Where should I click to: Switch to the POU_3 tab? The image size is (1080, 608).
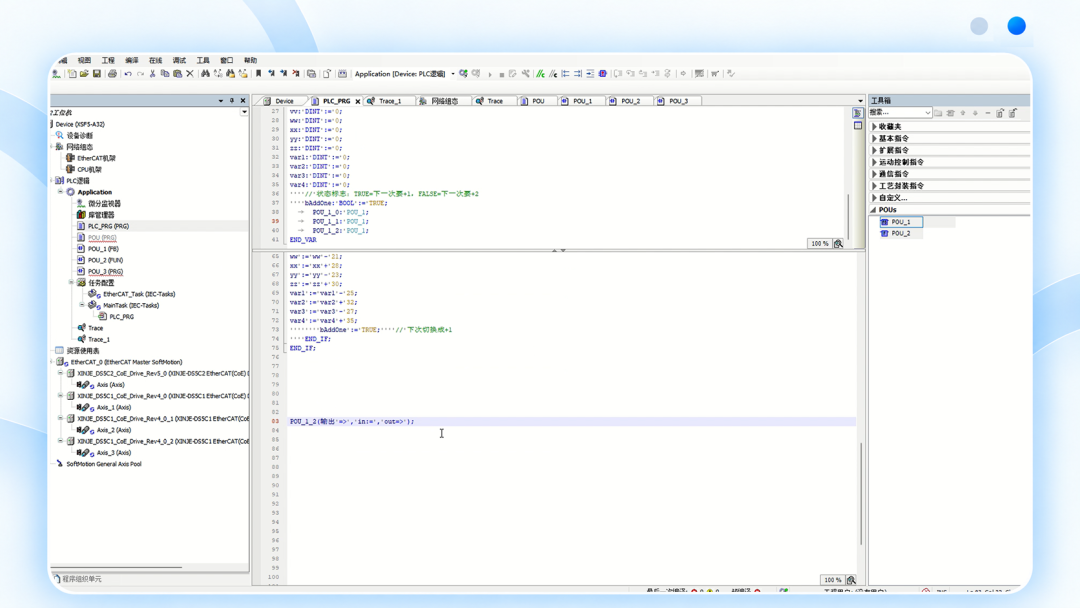click(678, 101)
